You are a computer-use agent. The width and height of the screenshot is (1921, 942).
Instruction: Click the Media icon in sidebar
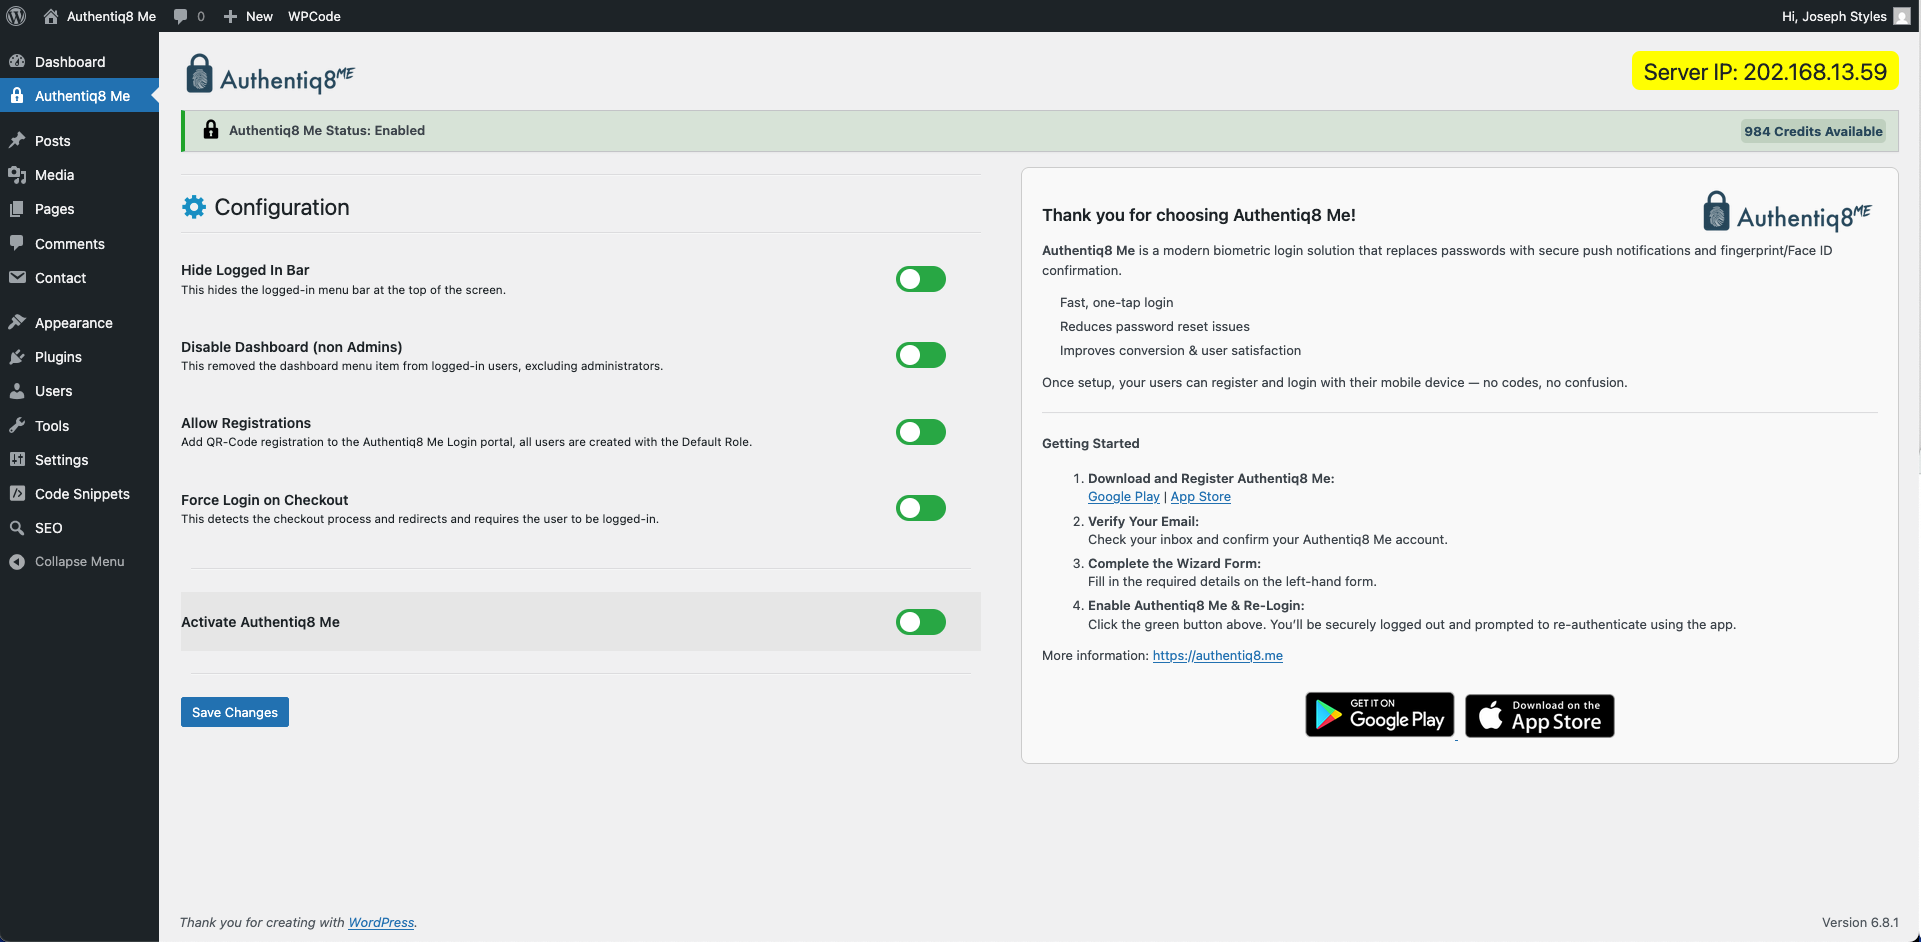tap(17, 175)
